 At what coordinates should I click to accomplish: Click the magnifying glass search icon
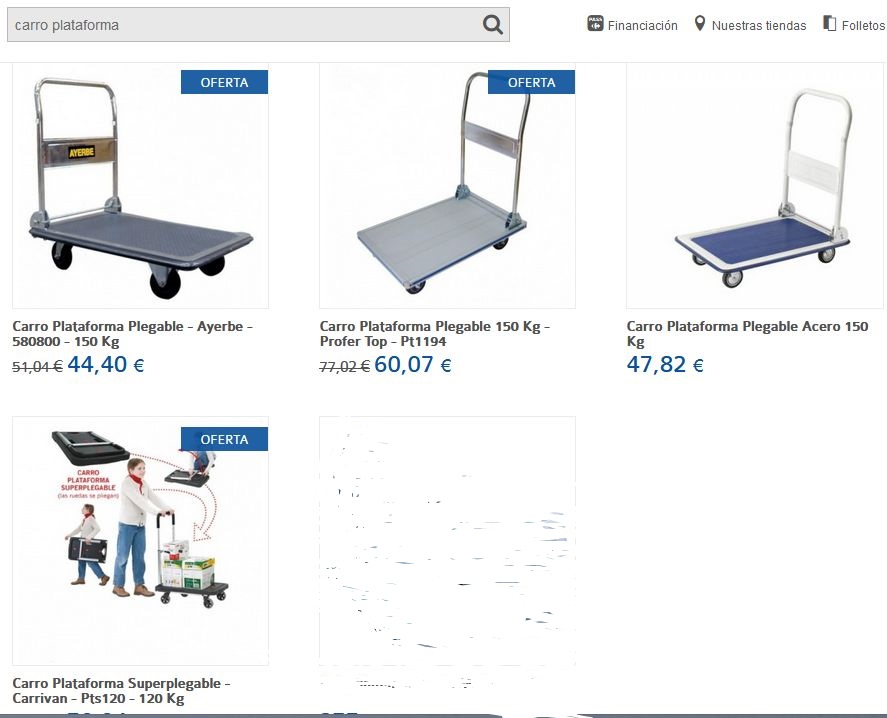492,25
